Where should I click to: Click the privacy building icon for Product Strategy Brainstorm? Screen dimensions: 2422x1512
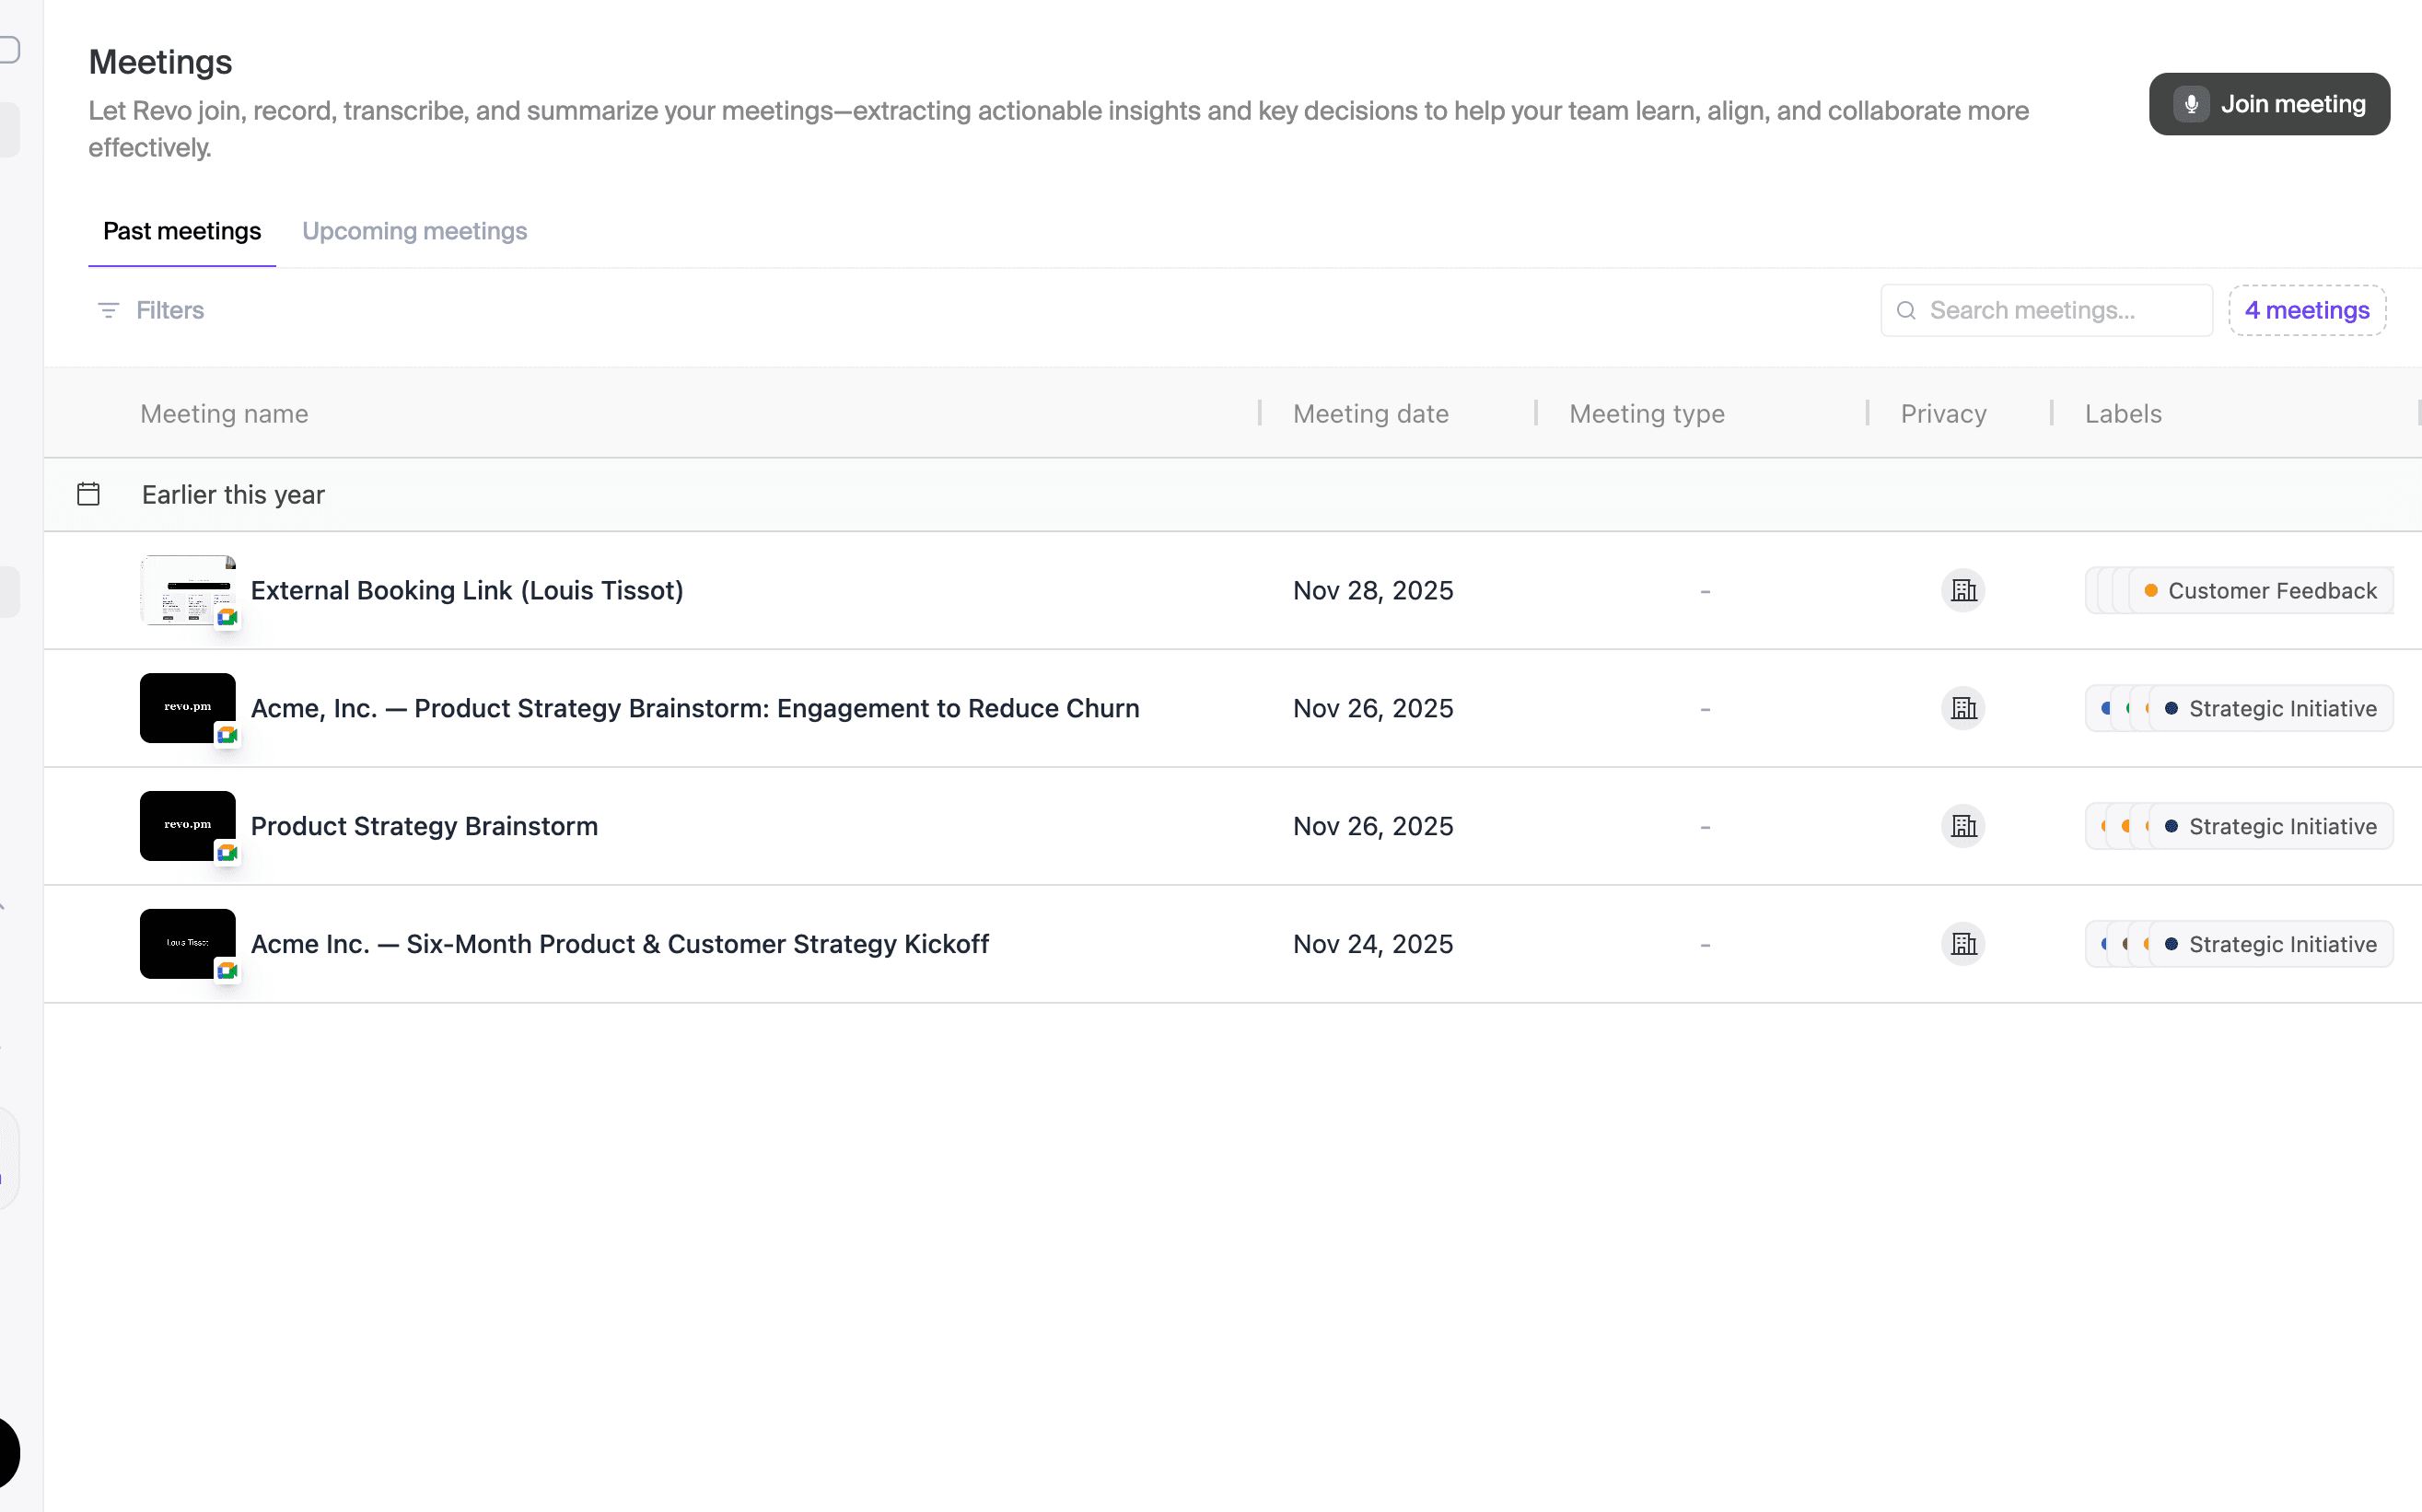1962,826
